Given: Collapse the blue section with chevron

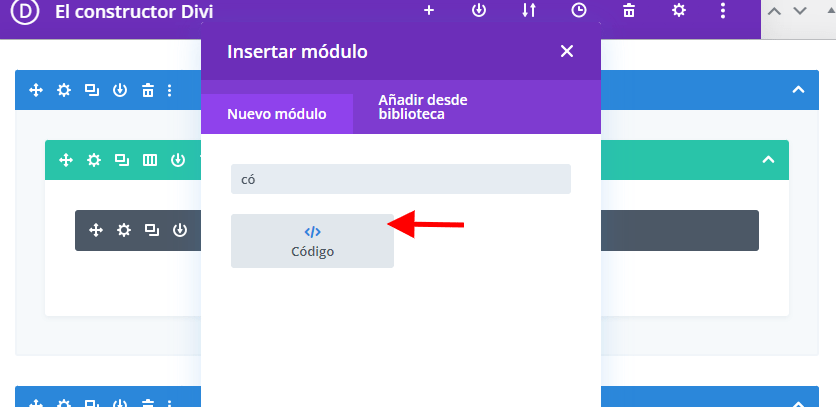Looking at the screenshot, I should tap(798, 90).
